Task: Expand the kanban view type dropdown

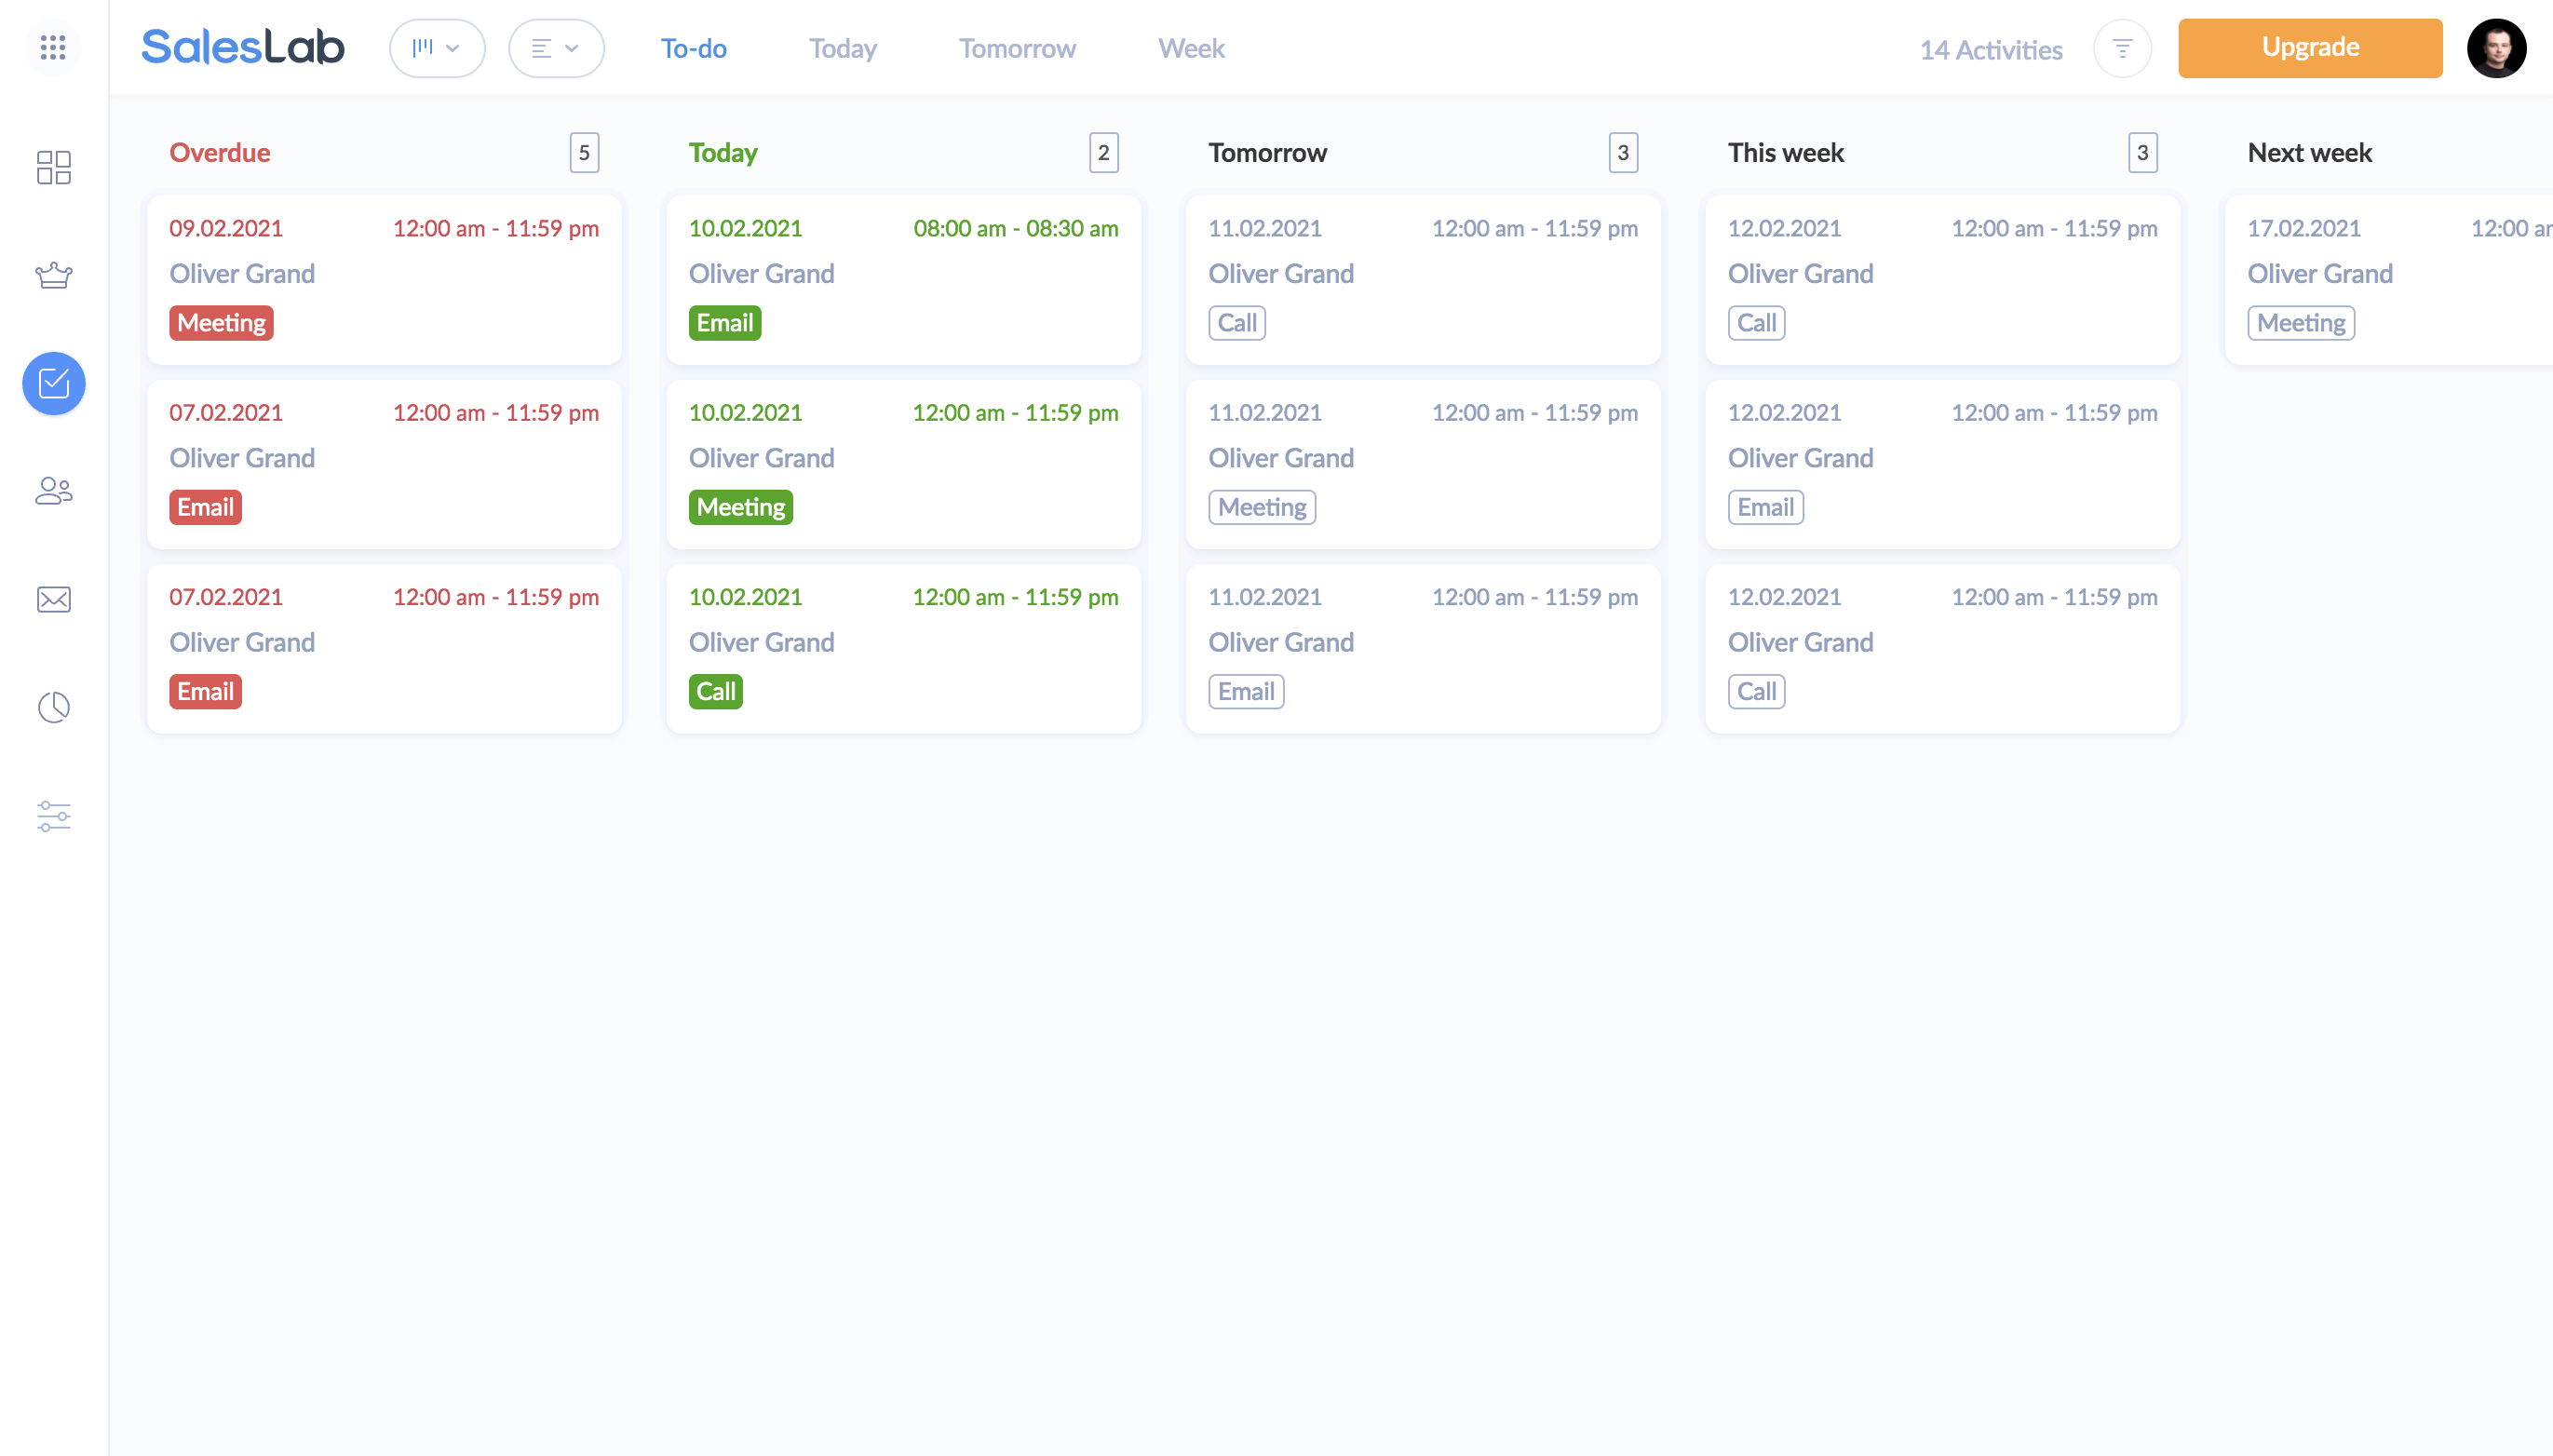Action: pos(437,48)
